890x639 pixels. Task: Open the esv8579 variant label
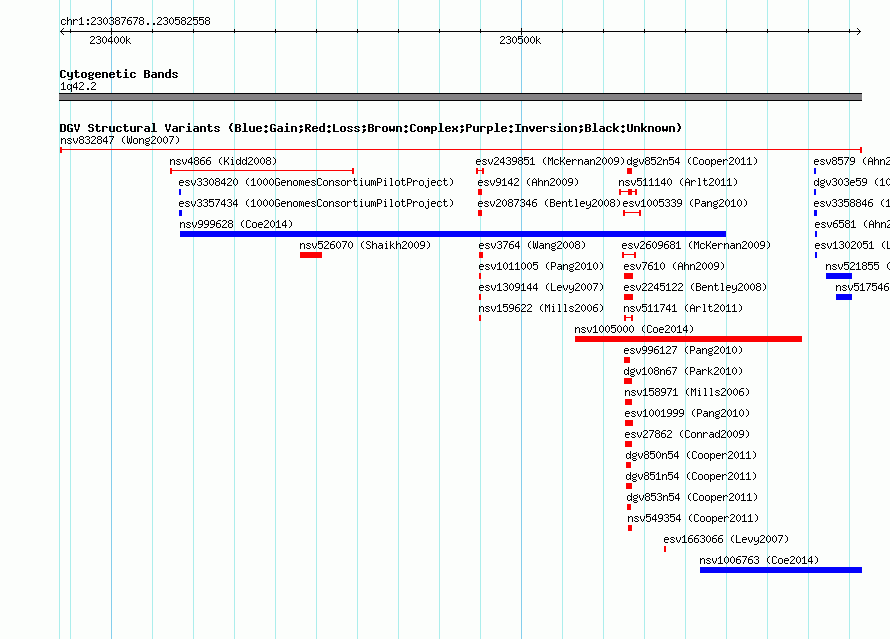851,161
